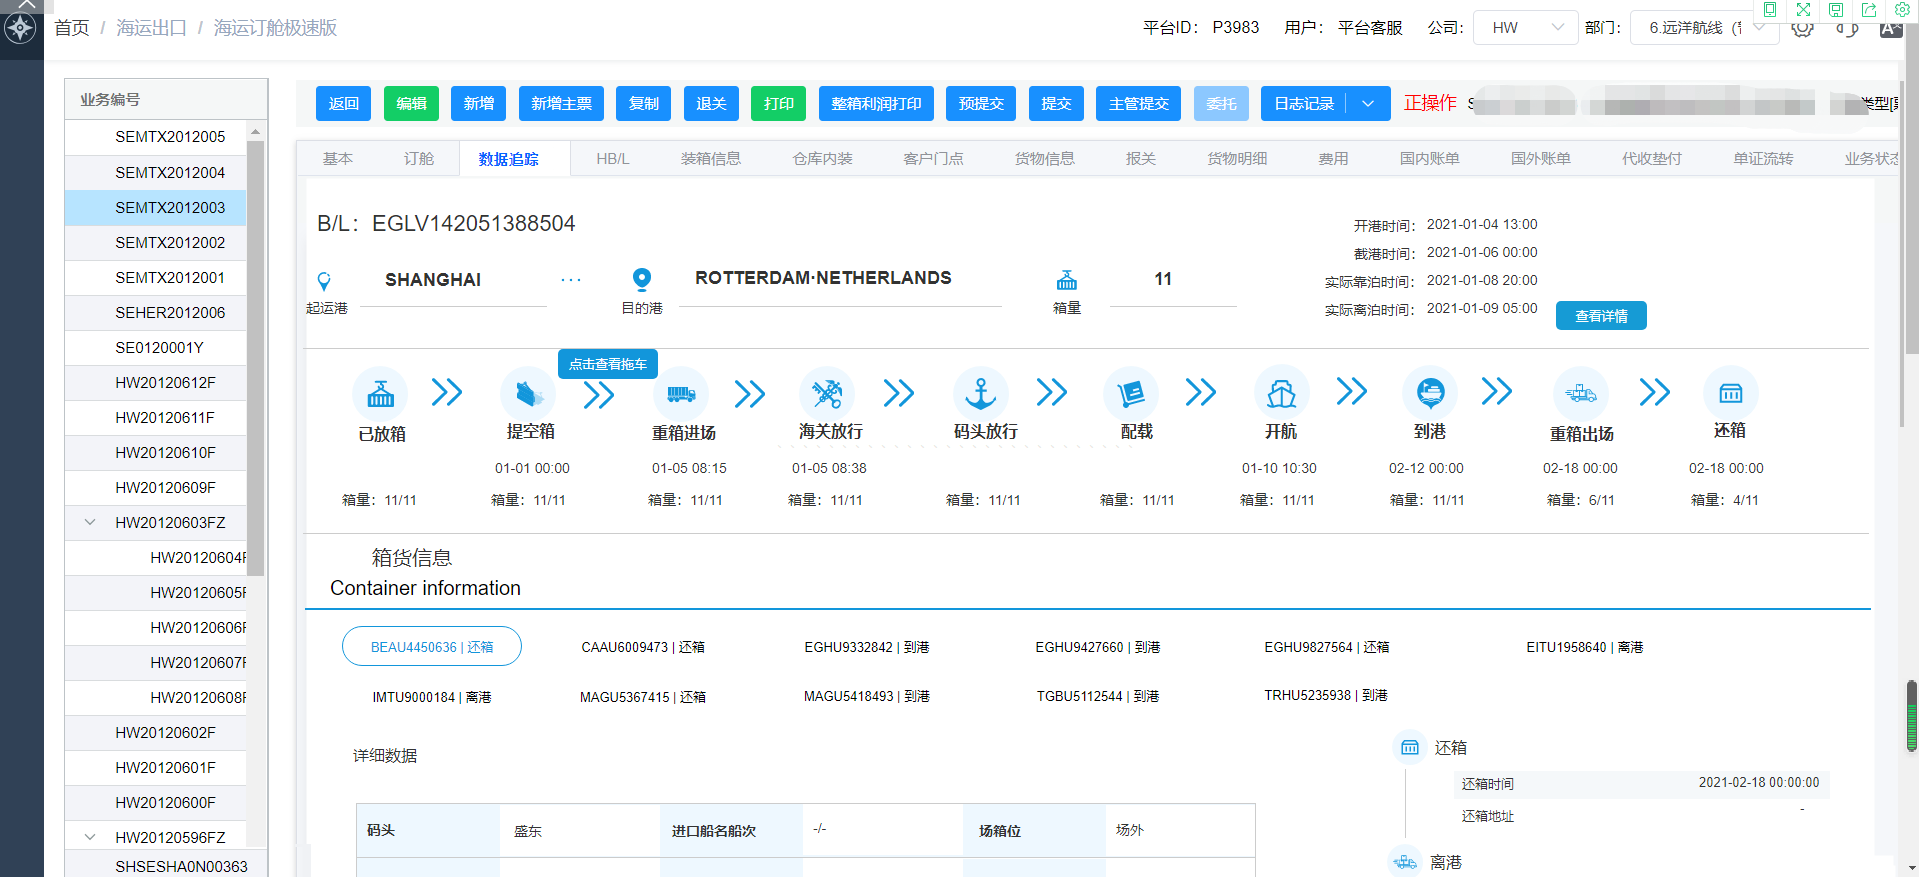Click the green tablet icon in floating toolbar
Screen dimensions: 1919x877
tap(1769, 9)
